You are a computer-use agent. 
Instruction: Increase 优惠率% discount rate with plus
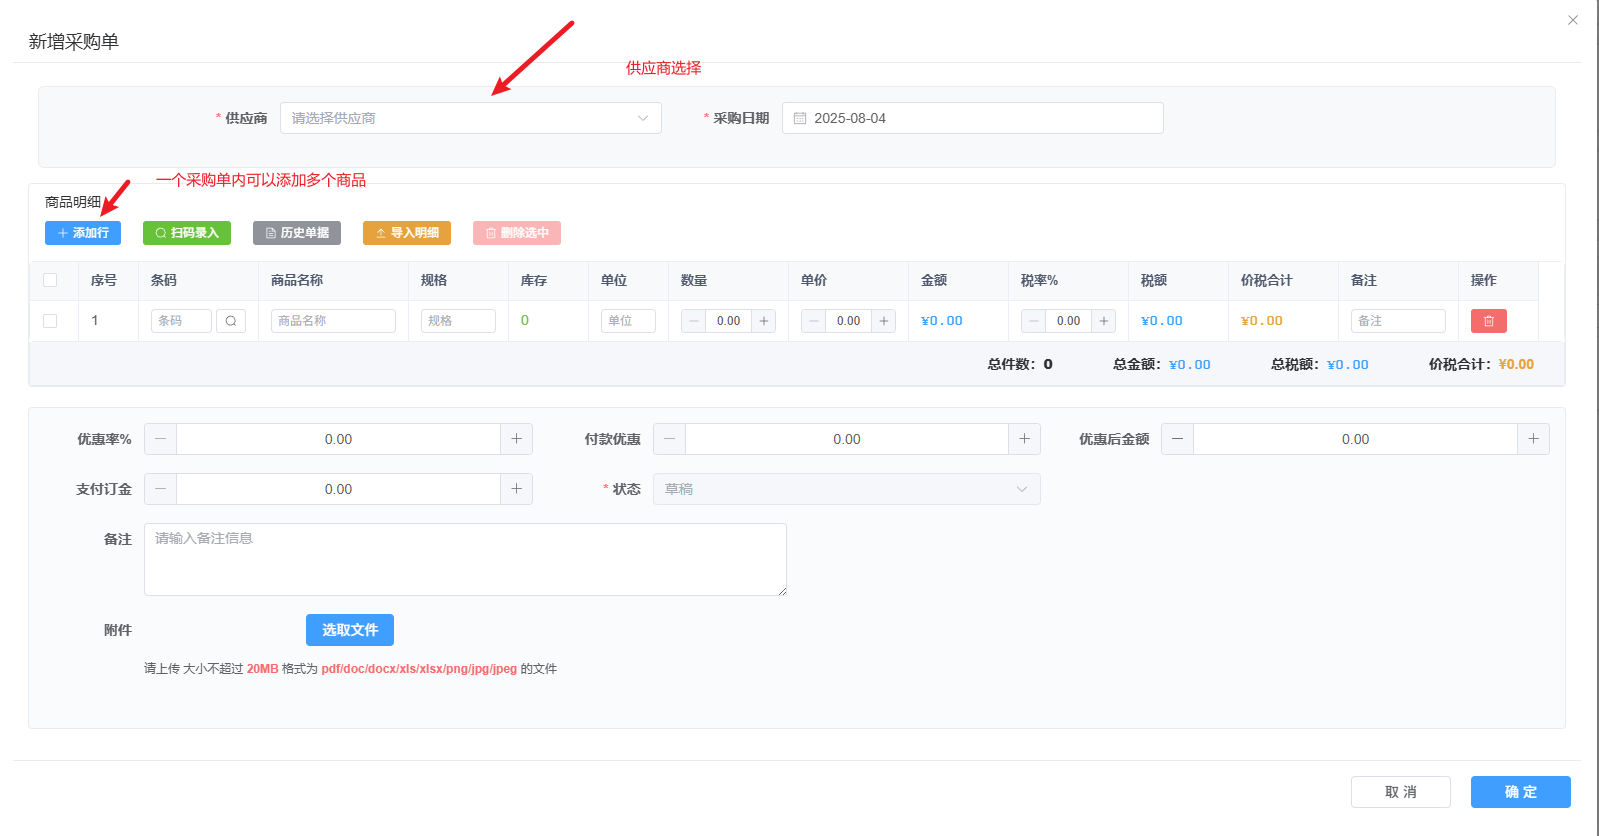(516, 439)
